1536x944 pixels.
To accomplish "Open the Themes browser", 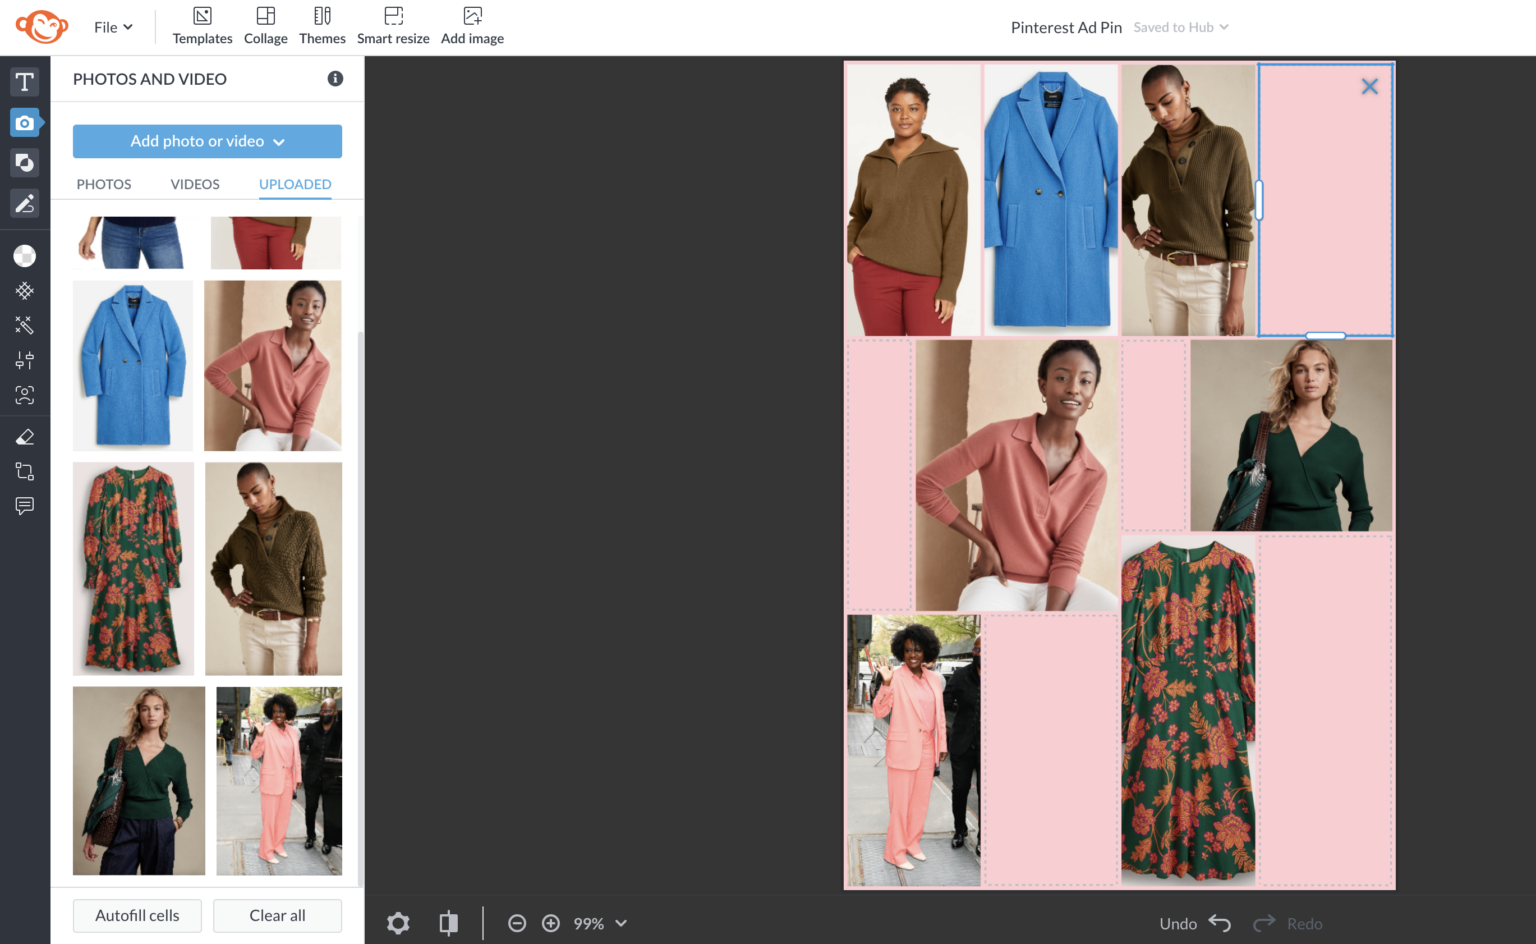I will (x=322, y=25).
